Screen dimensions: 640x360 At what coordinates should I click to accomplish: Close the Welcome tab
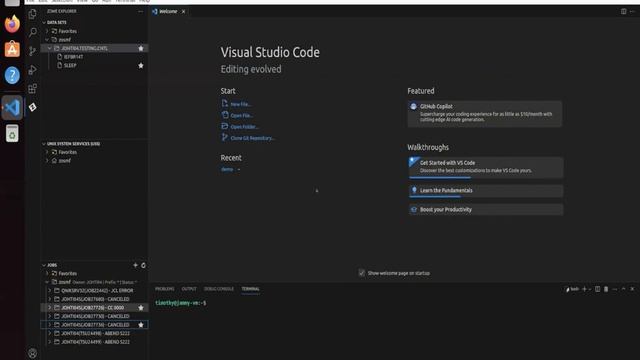pyautogui.click(x=184, y=11)
